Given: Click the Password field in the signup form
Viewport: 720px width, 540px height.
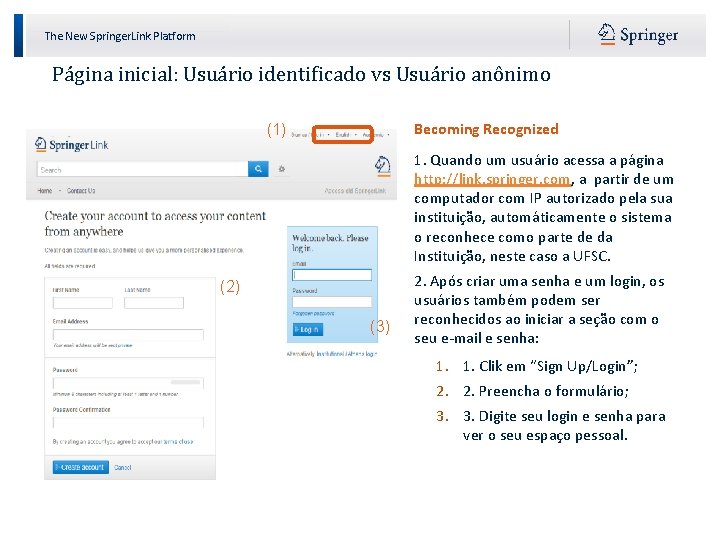Looking at the screenshot, I should click(128, 383).
